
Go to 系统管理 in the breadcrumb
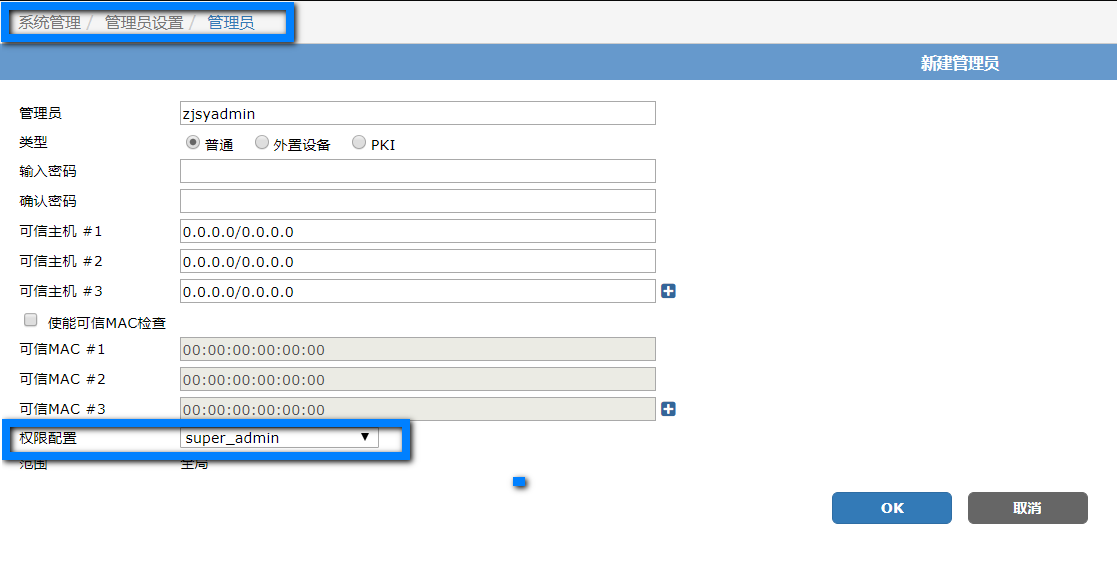tap(50, 22)
